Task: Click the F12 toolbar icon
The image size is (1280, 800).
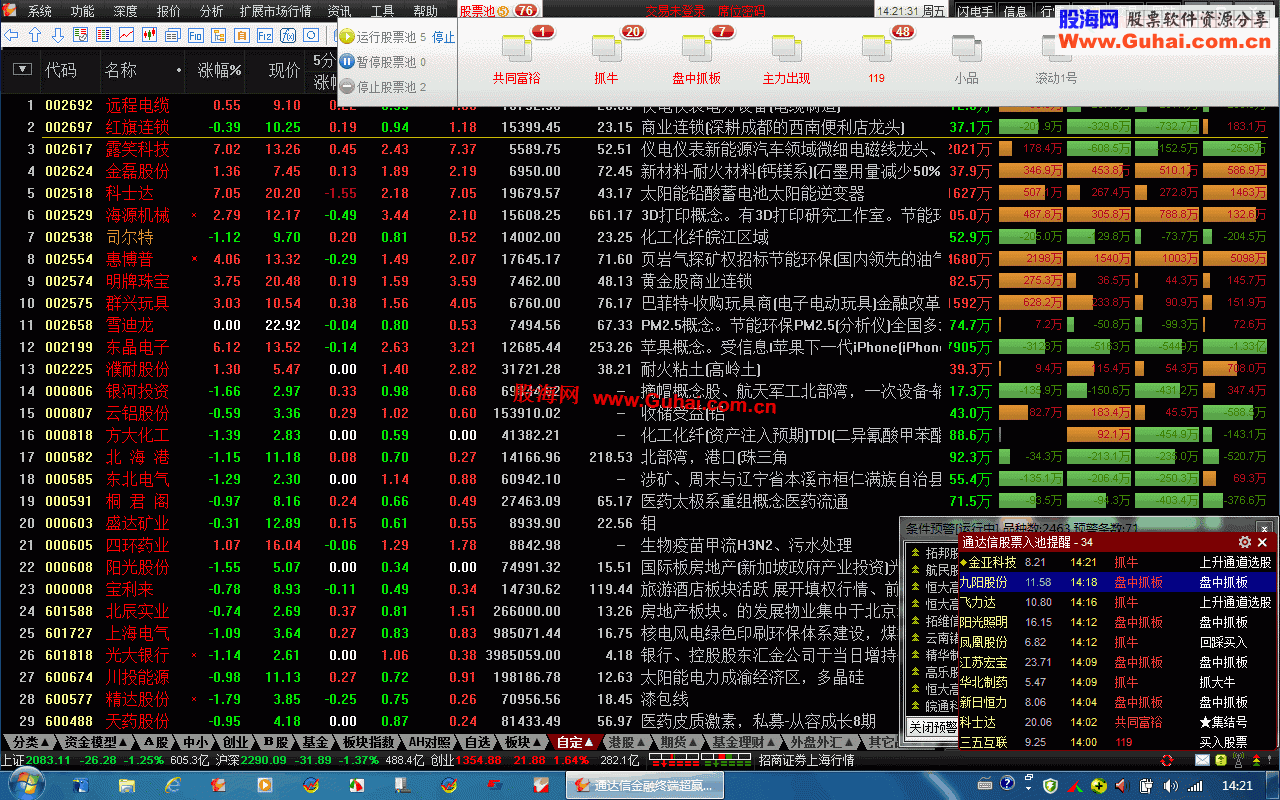Action: 266,35
